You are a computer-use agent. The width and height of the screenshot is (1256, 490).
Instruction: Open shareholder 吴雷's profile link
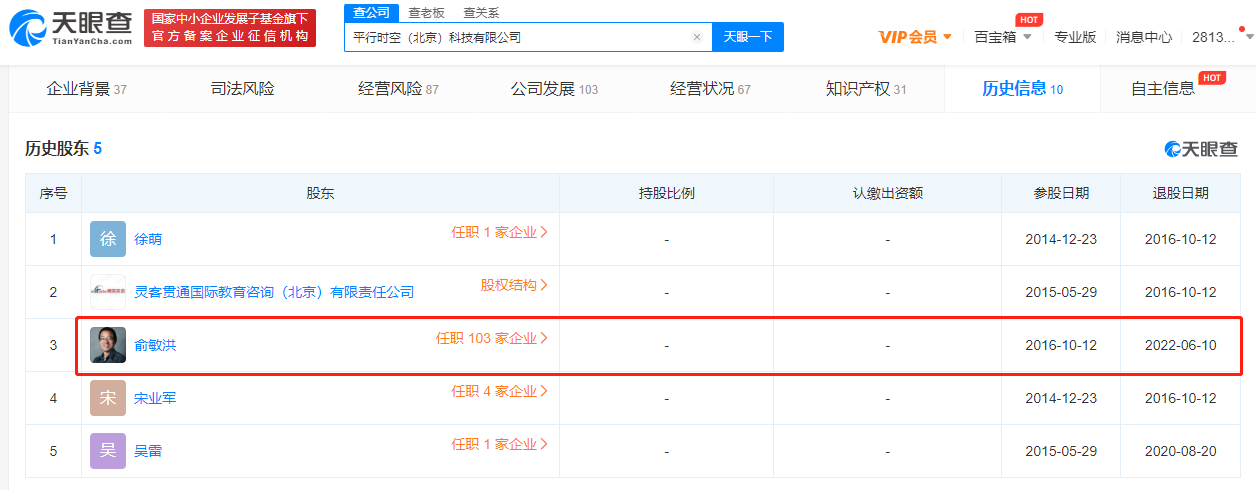148,452
